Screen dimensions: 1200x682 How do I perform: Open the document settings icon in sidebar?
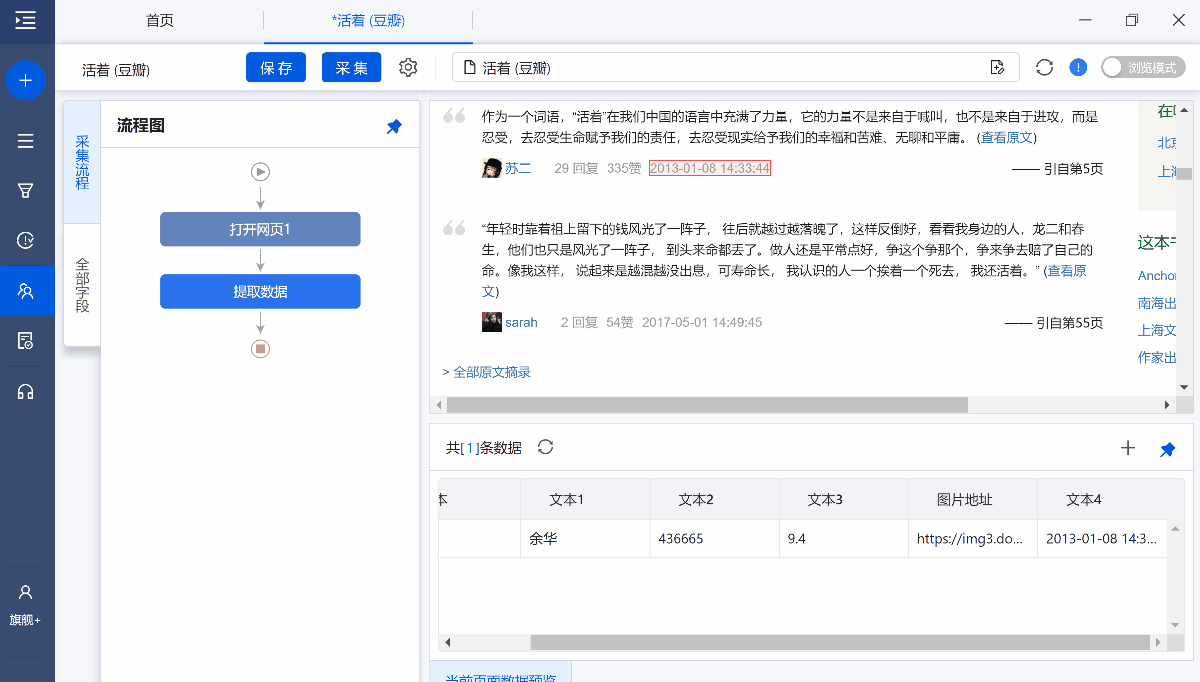pyautogui.click(x=26, y=341)
